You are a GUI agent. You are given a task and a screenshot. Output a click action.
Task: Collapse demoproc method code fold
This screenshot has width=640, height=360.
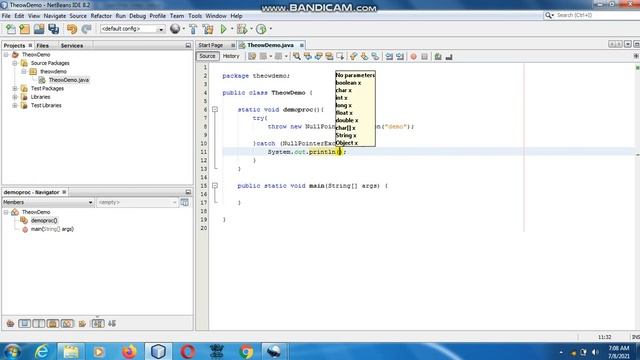(215, 109)
